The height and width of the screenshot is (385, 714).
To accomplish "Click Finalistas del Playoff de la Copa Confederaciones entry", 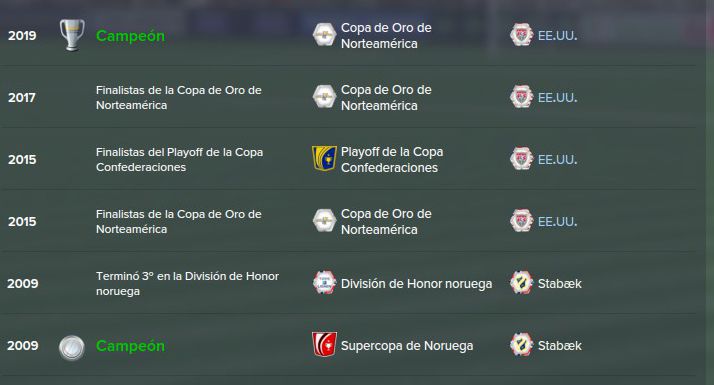I will click(x=179, y=159).
